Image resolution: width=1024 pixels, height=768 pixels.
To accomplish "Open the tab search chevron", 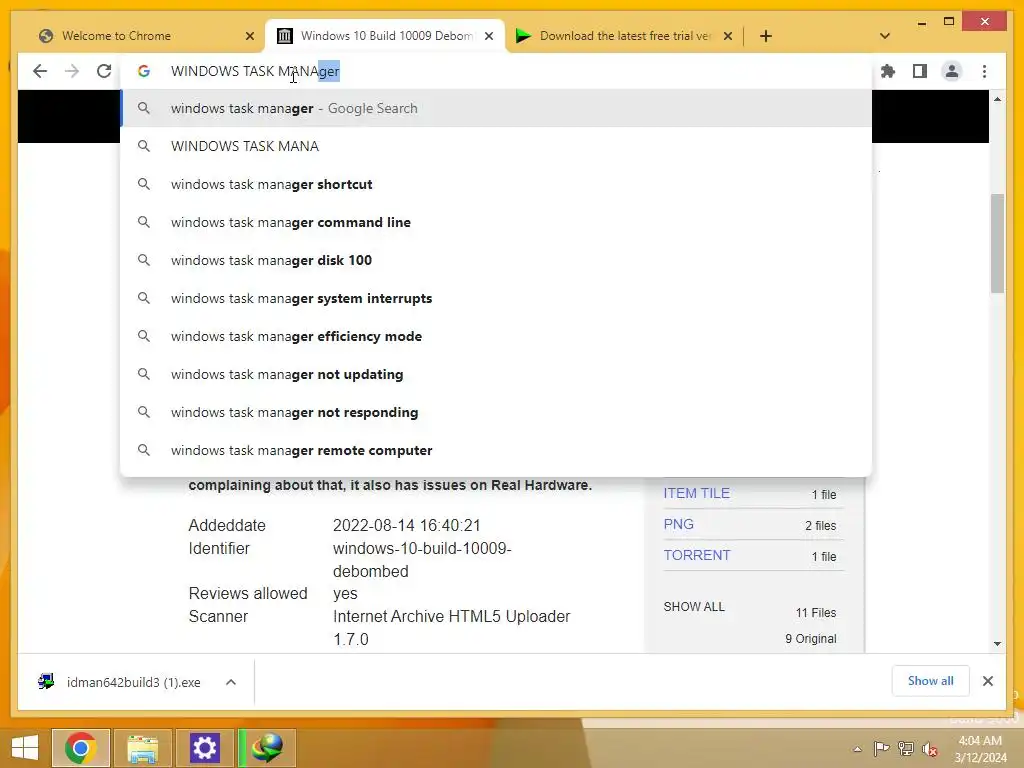I will [885, 36].
